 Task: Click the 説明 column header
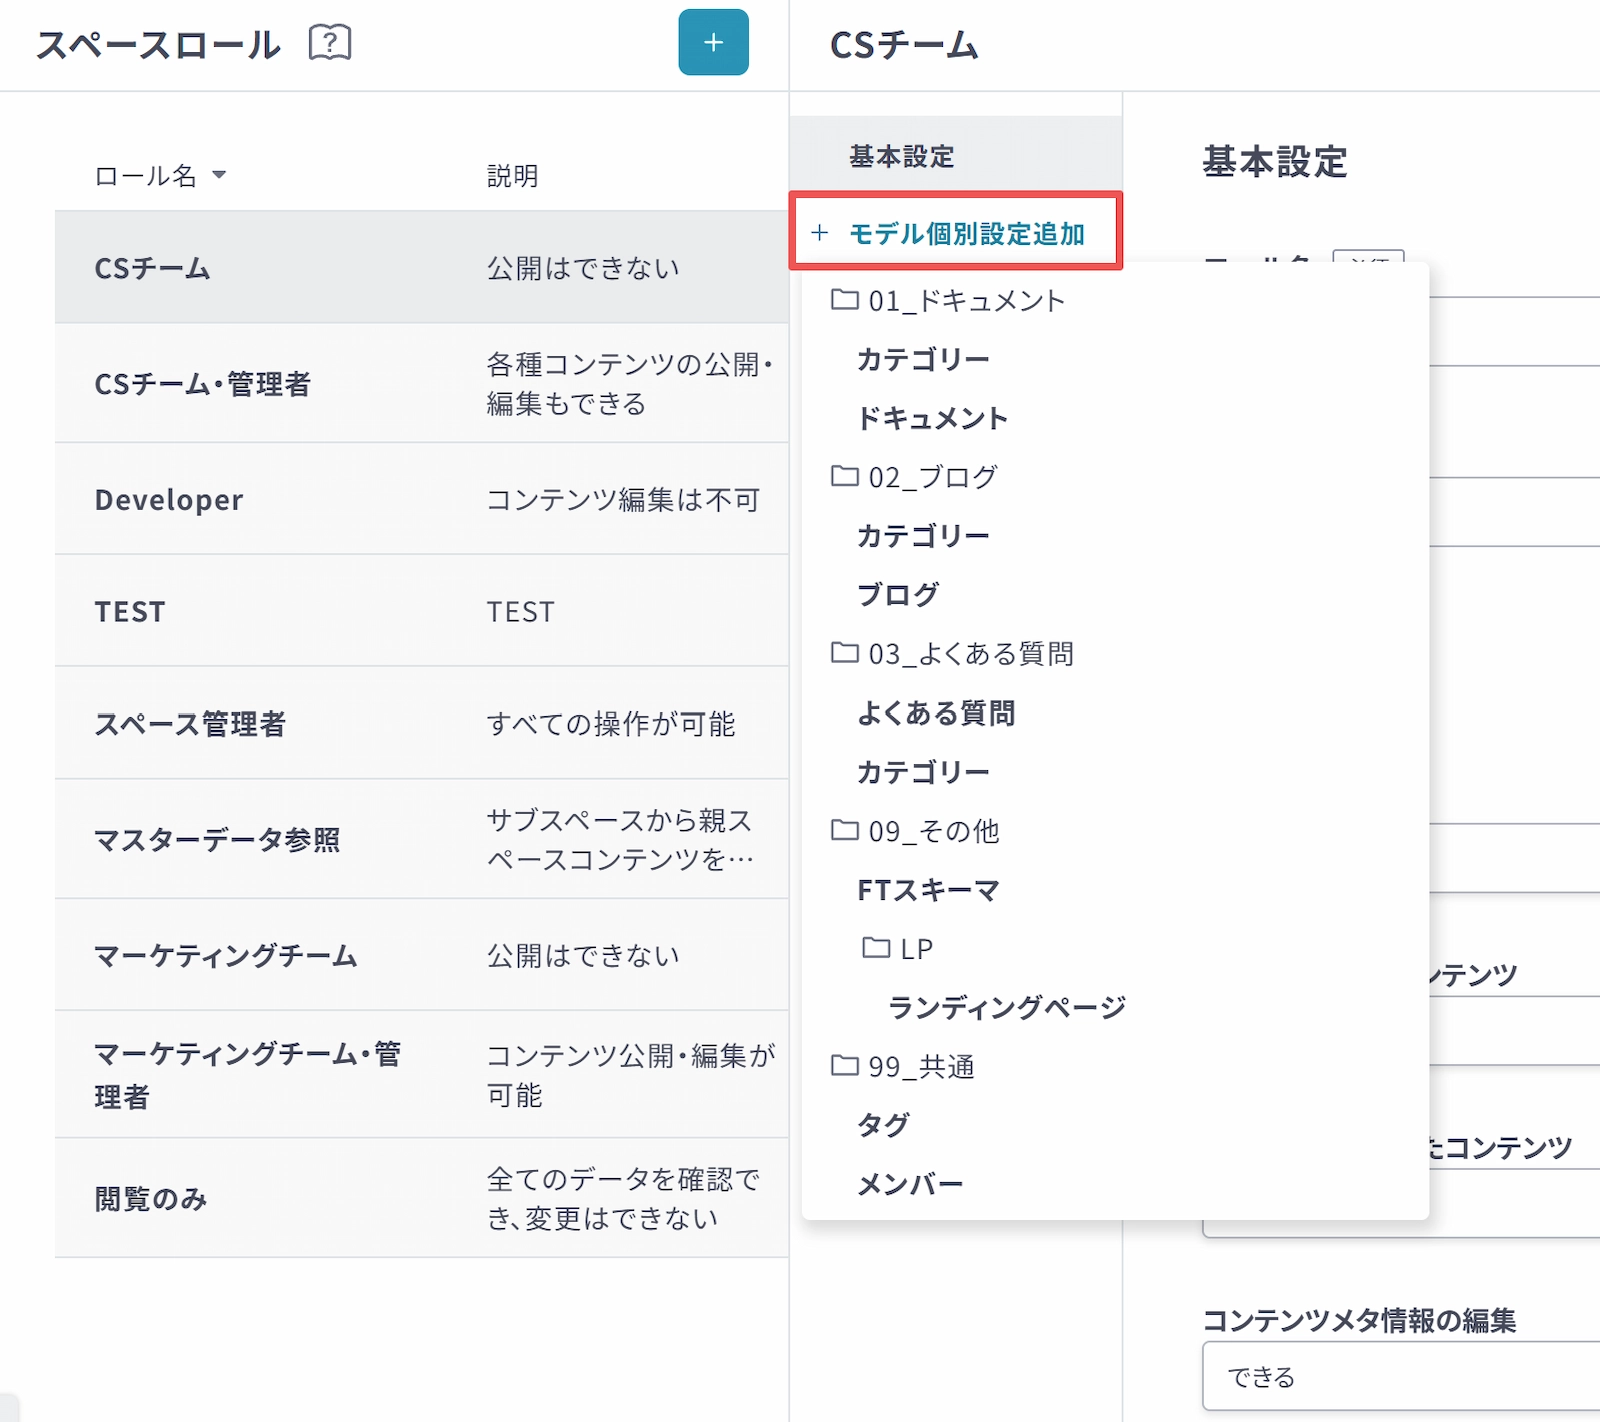(512, 176)
